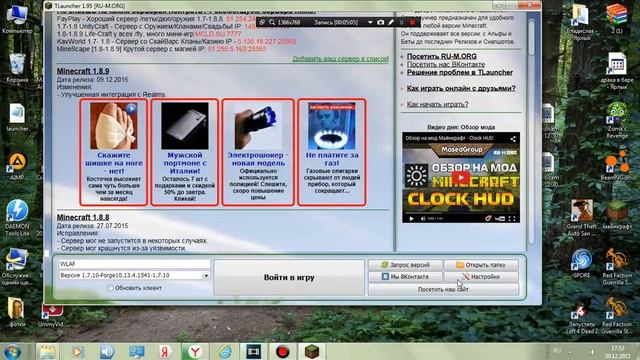640x360 pixels.
Task: Select the Grand Theft Auto San desktop shortcut
Action: pos(582,218)
